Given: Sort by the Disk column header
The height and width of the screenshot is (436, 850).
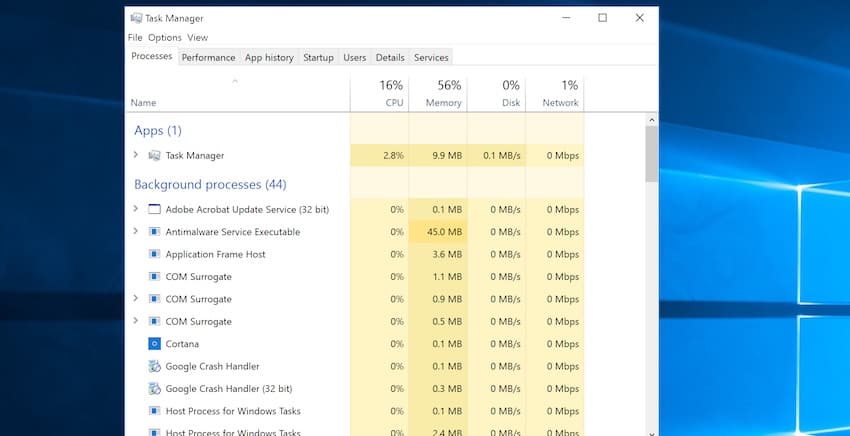Looking at the screenshot, I should [x=497, y=94].
